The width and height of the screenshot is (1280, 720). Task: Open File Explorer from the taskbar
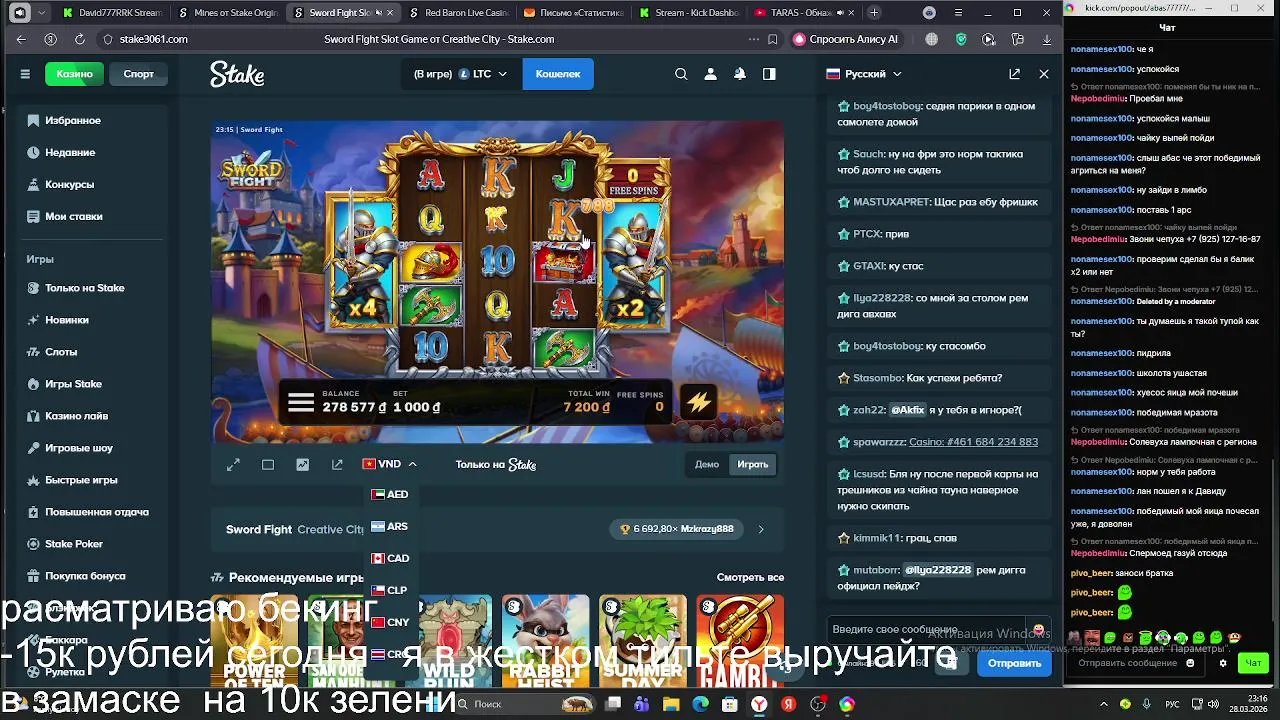point(671,704)
